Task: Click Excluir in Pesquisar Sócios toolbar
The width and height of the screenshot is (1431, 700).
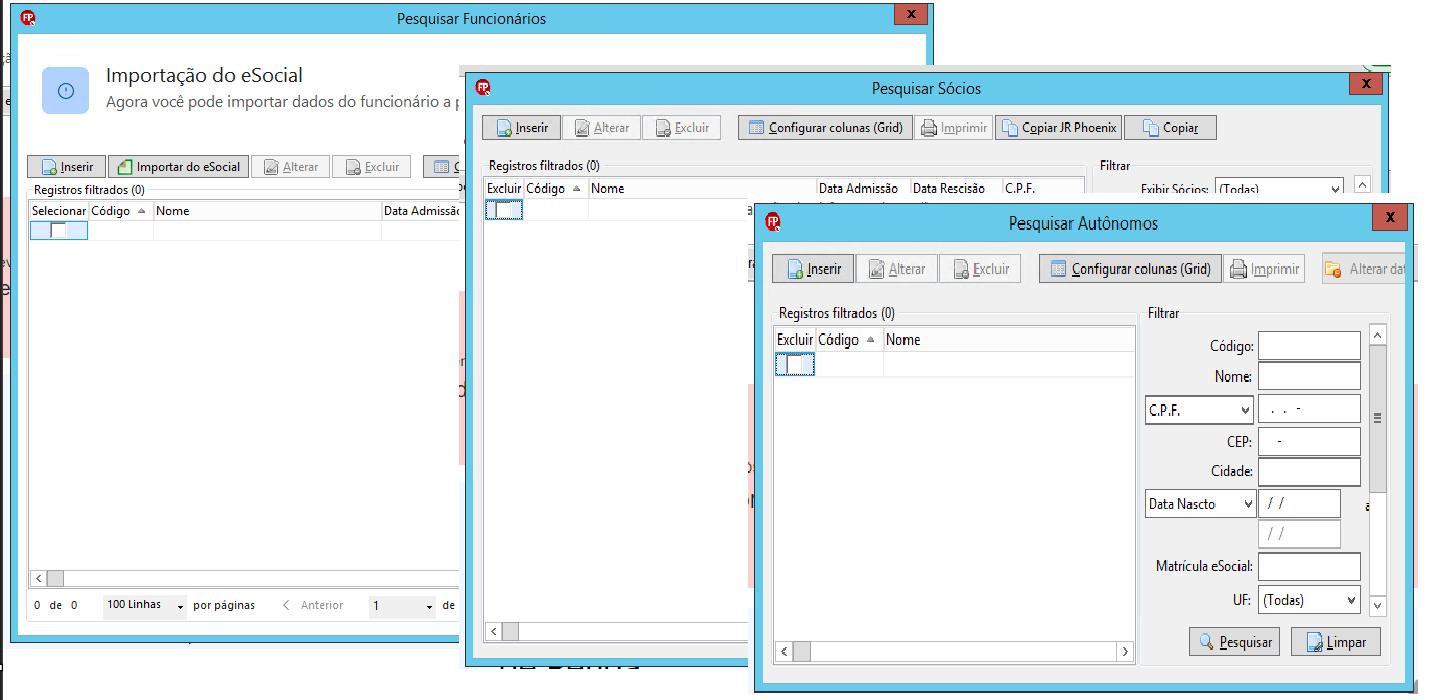Action: pos(681,128)
